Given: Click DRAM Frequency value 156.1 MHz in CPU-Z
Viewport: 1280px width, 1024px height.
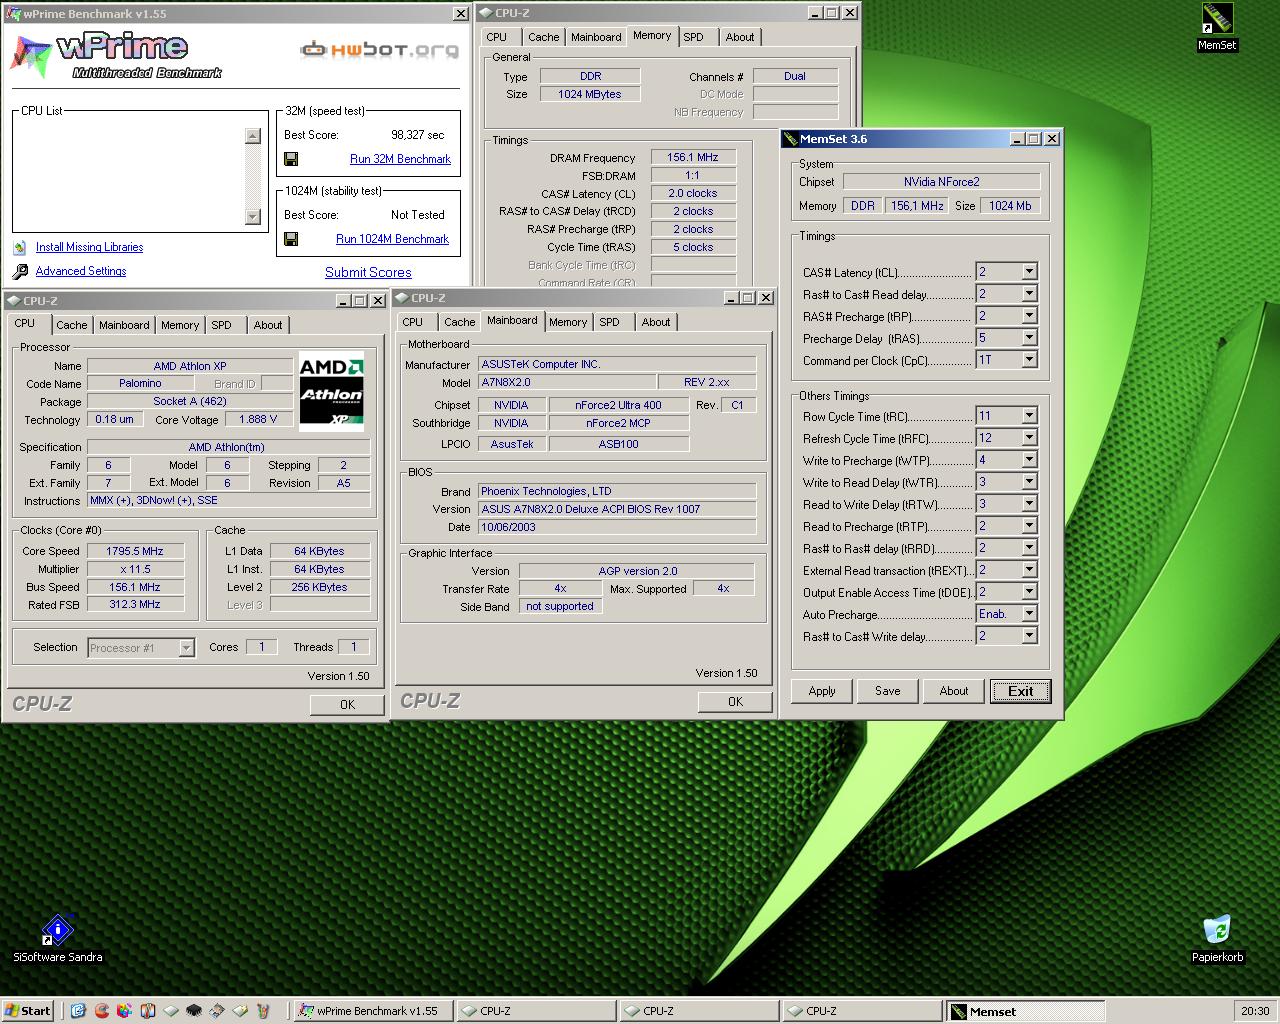Looking at the screenshot, I should 693,157.
